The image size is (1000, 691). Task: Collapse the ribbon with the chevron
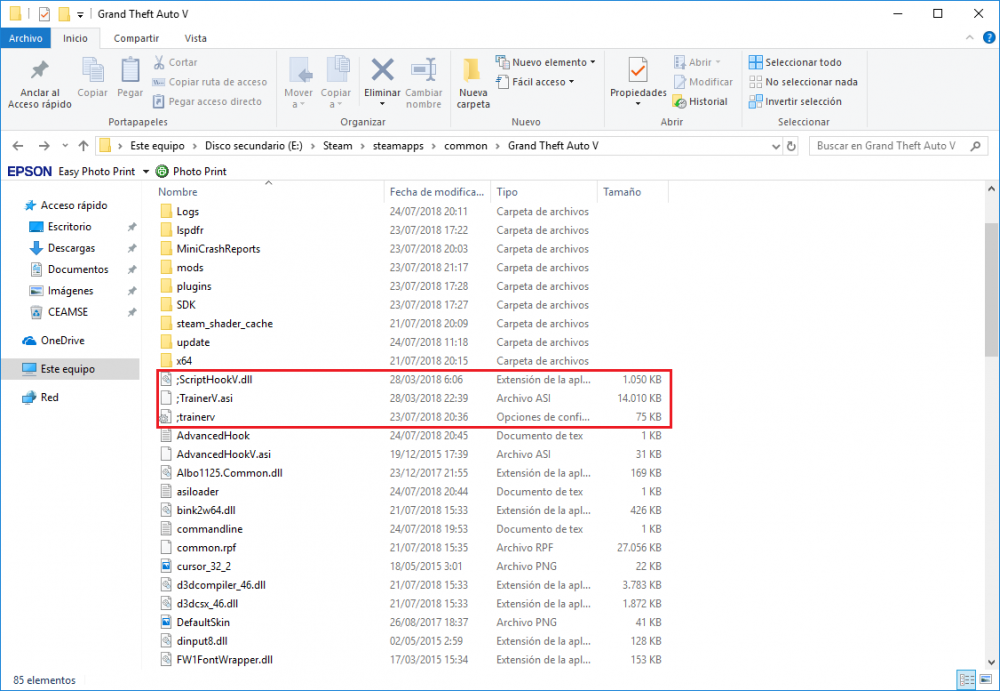969,38
